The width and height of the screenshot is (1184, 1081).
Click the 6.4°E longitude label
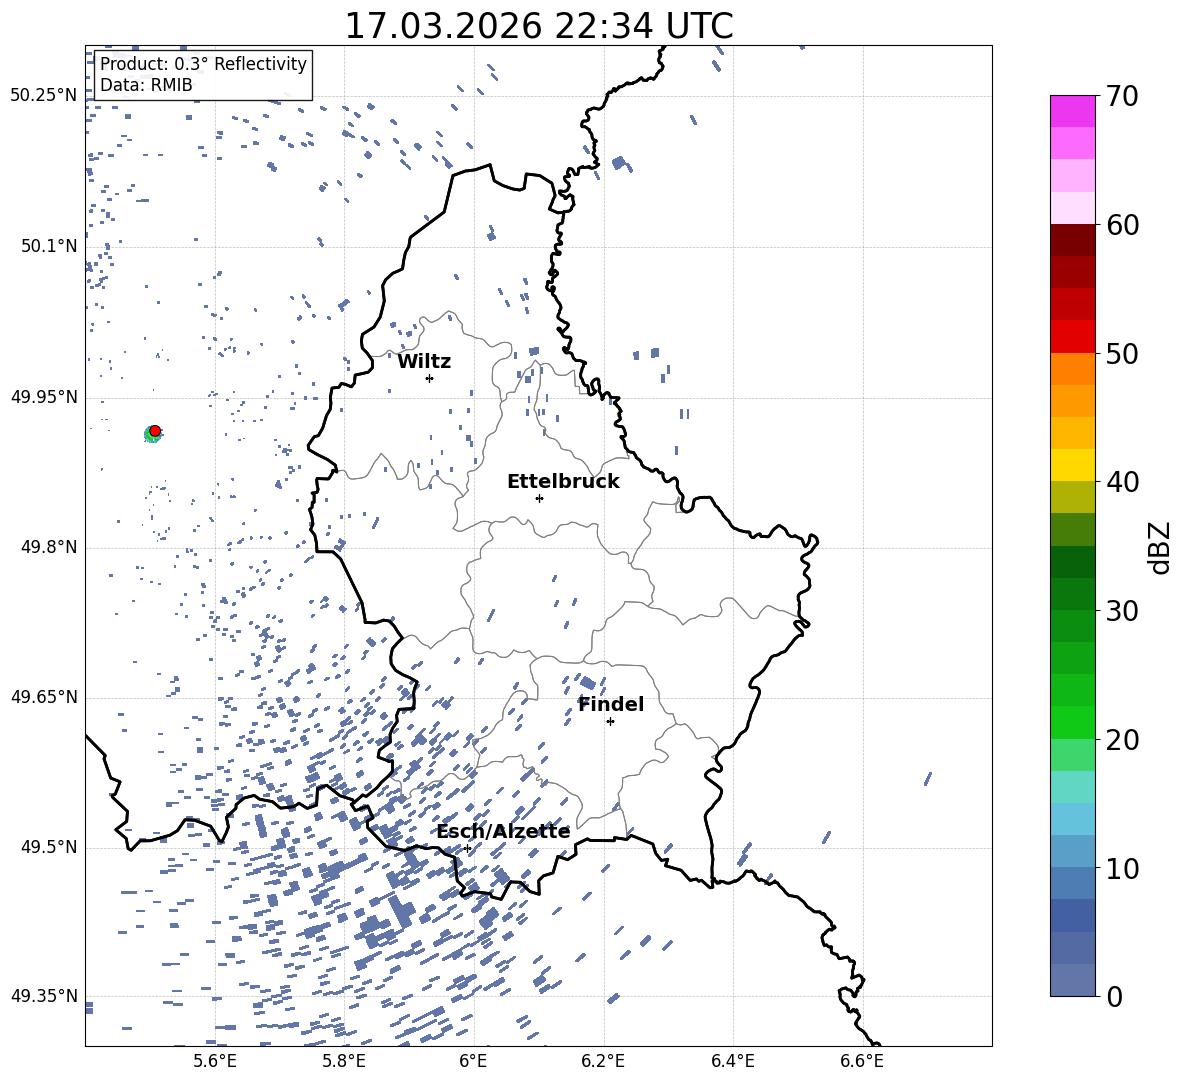point(732,1061)
